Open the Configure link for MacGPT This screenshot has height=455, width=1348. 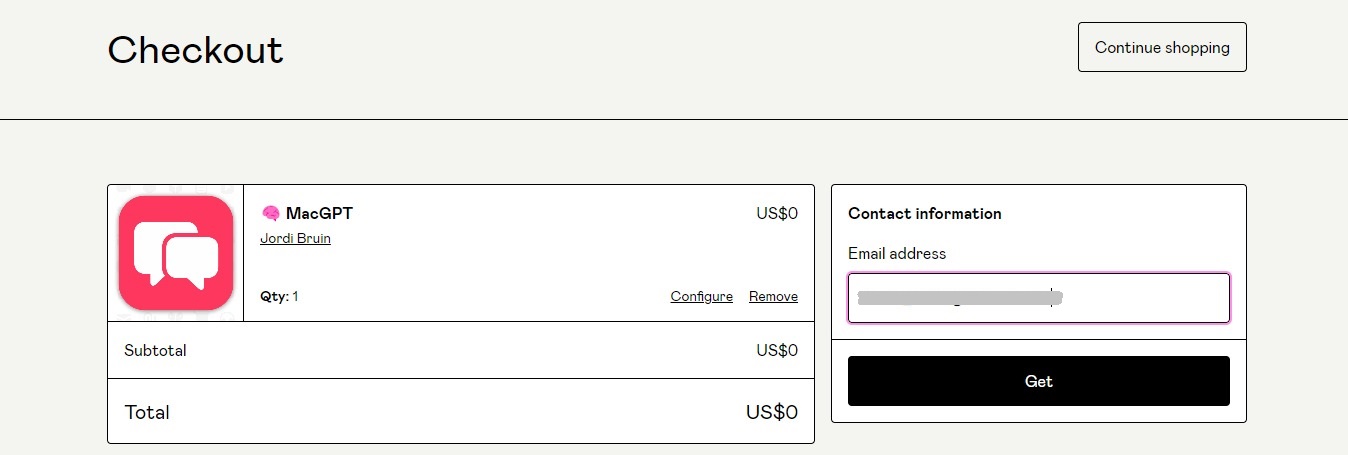701,297
